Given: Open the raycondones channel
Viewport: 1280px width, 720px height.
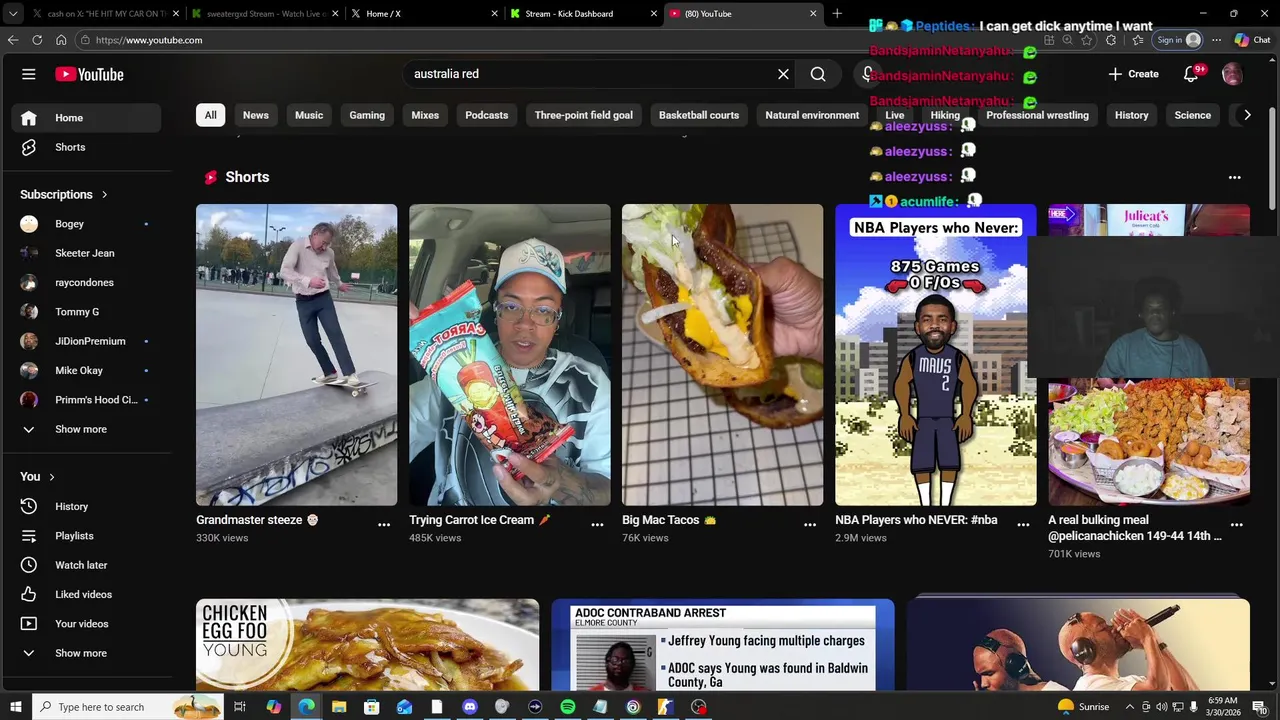Looking at the screenshot, I should (x=86, y=282).
